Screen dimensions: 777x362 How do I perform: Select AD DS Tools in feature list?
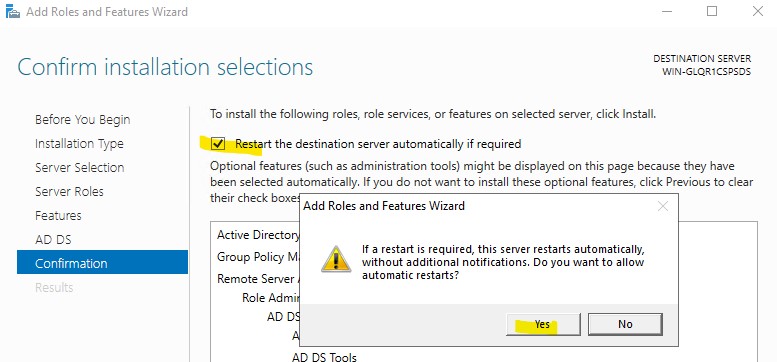pos(324,356)
